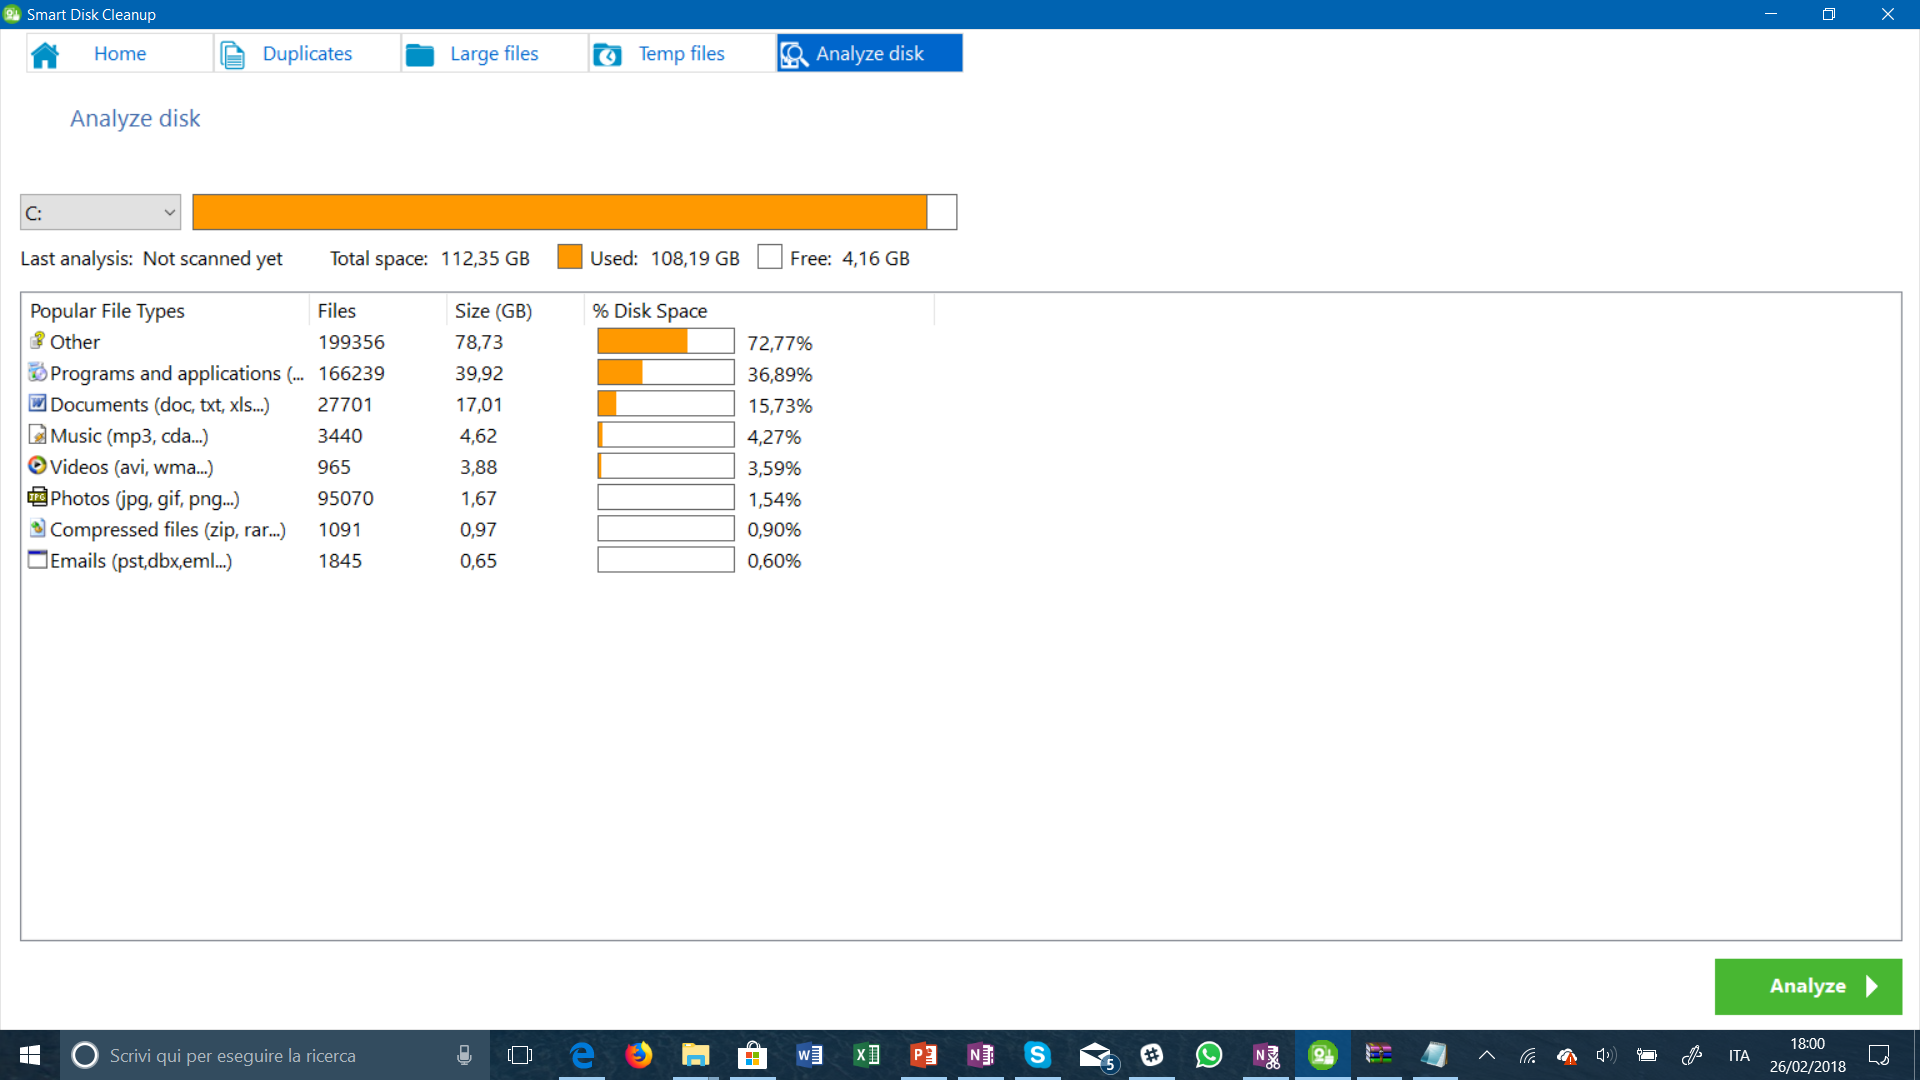Click the Cortana search box
The height and width of the screenshot is (1080, 1920).
275,1055
